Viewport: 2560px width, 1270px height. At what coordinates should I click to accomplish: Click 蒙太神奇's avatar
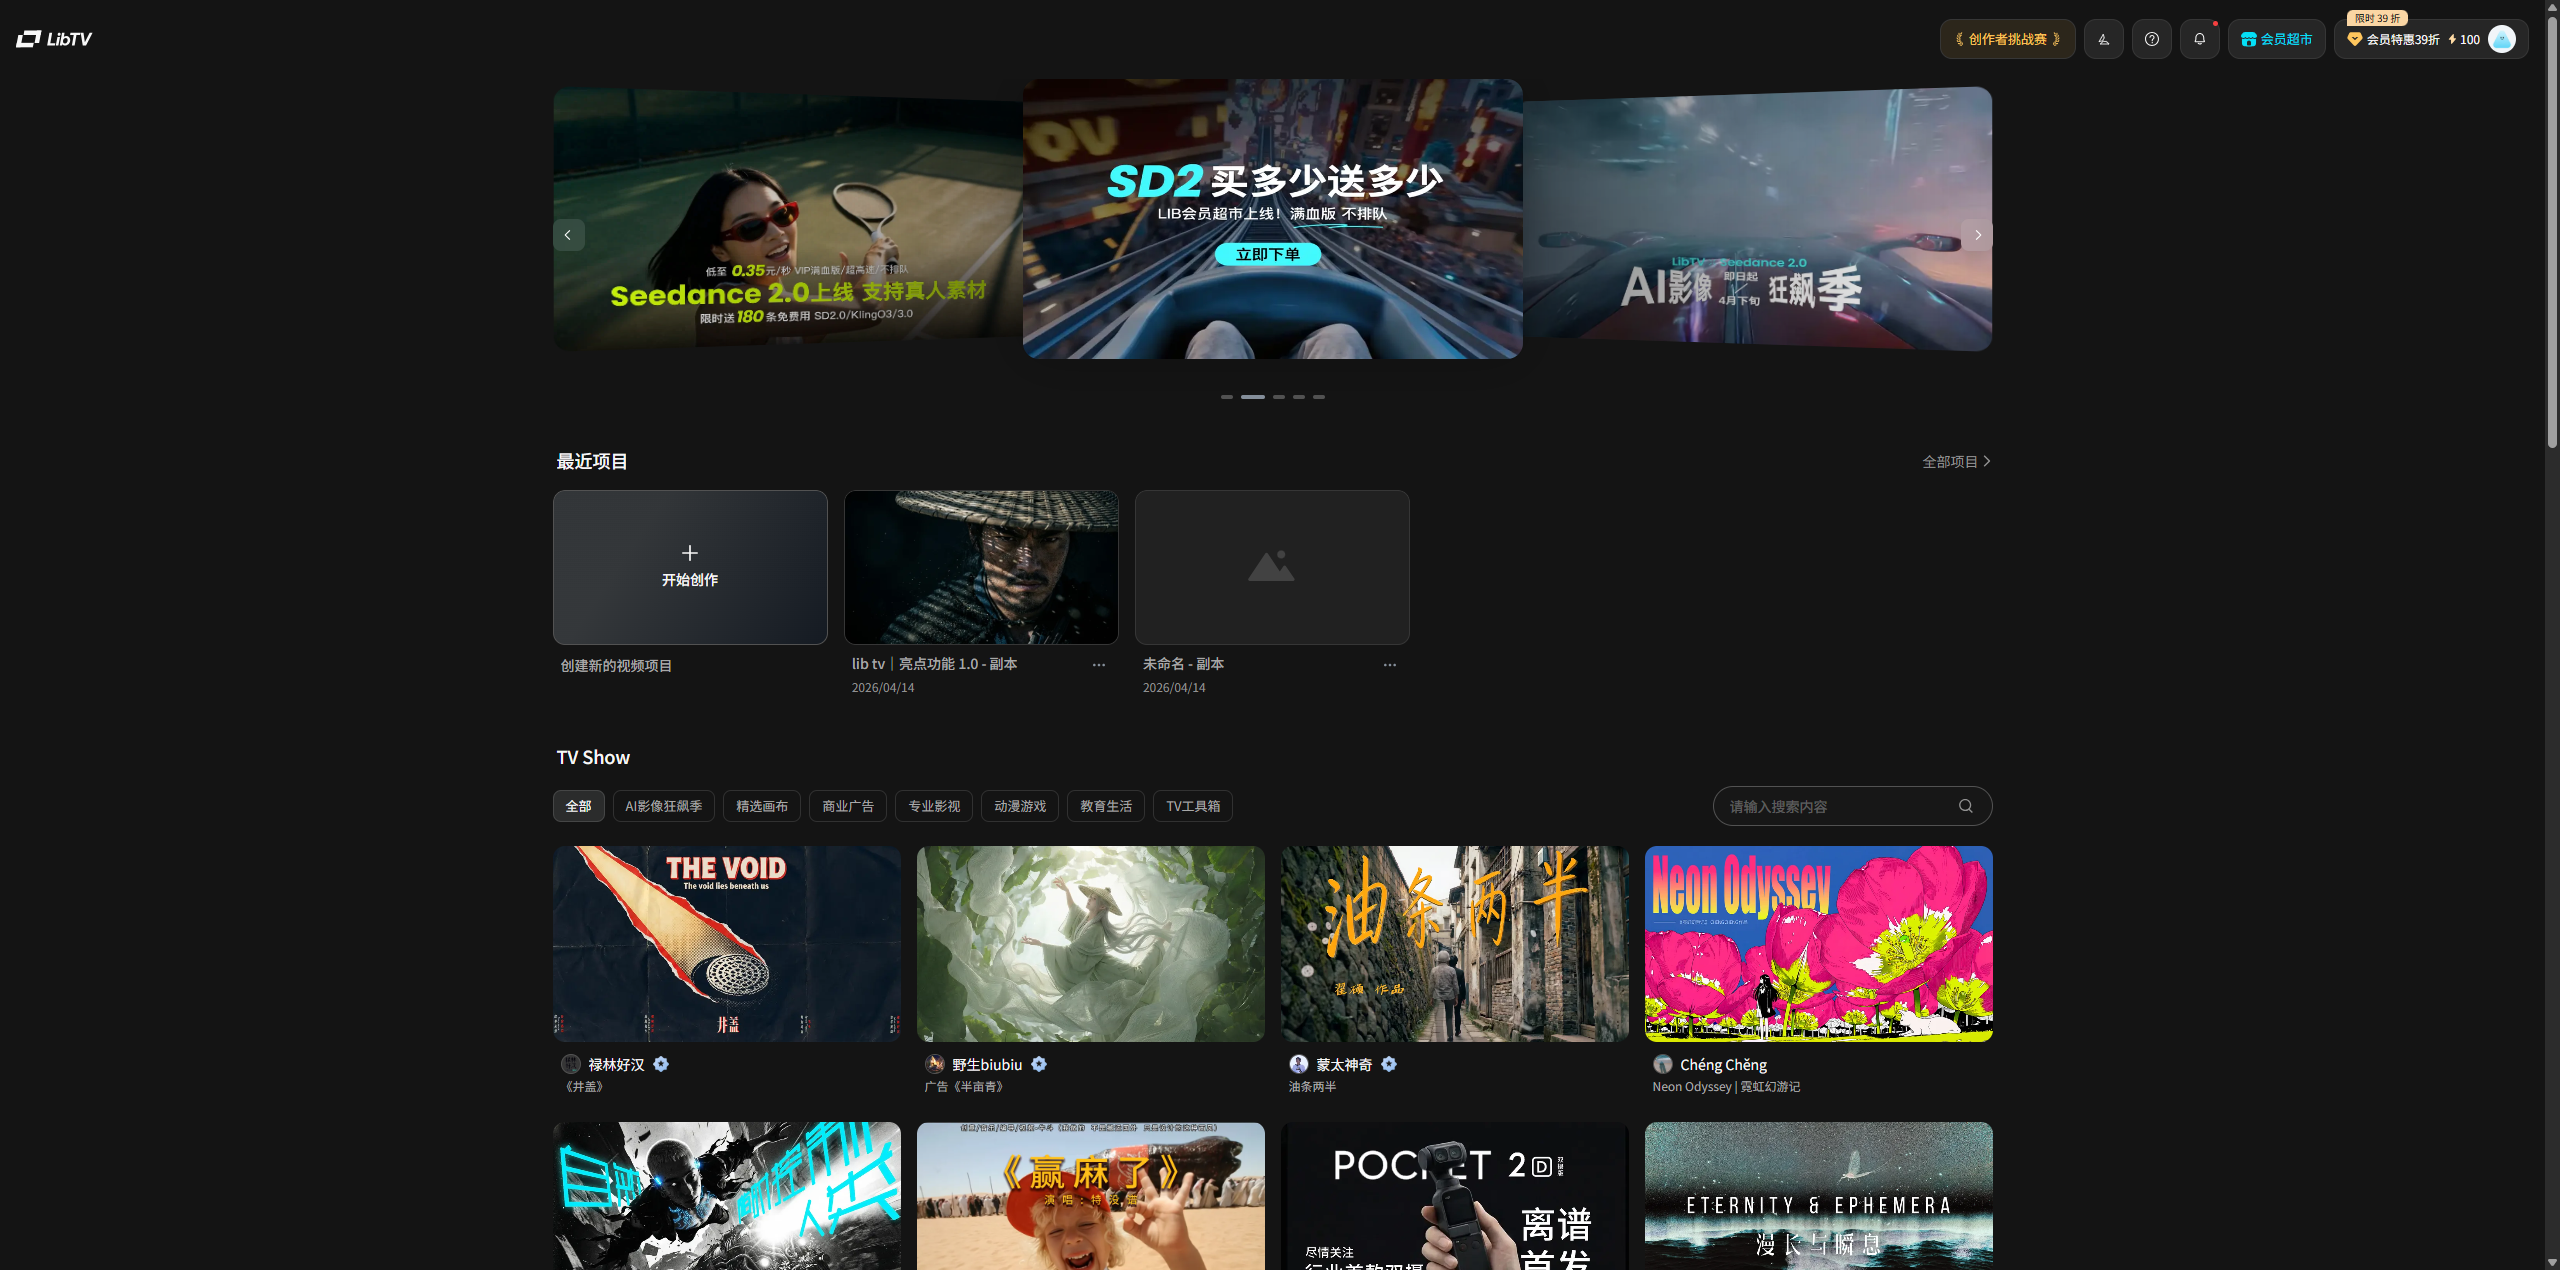tap(1299, 1064)
